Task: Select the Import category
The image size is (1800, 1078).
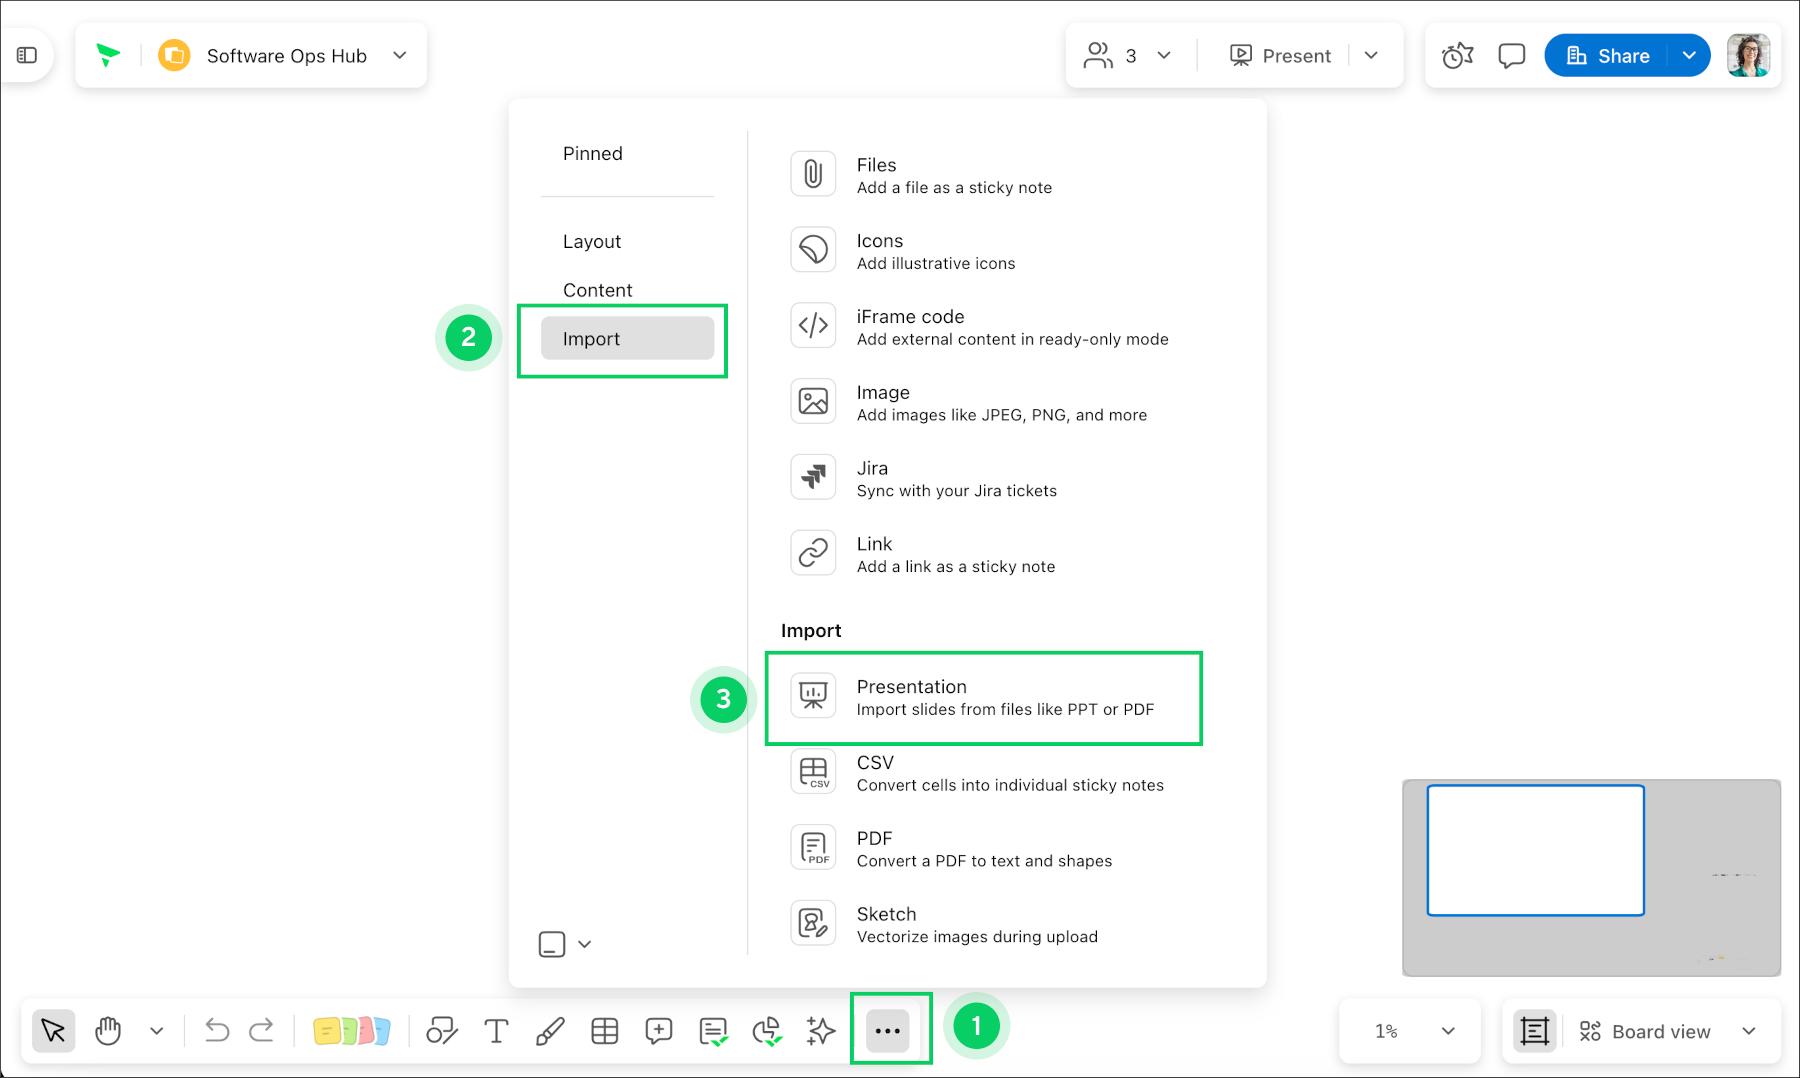Action: [x=627, y=338]
